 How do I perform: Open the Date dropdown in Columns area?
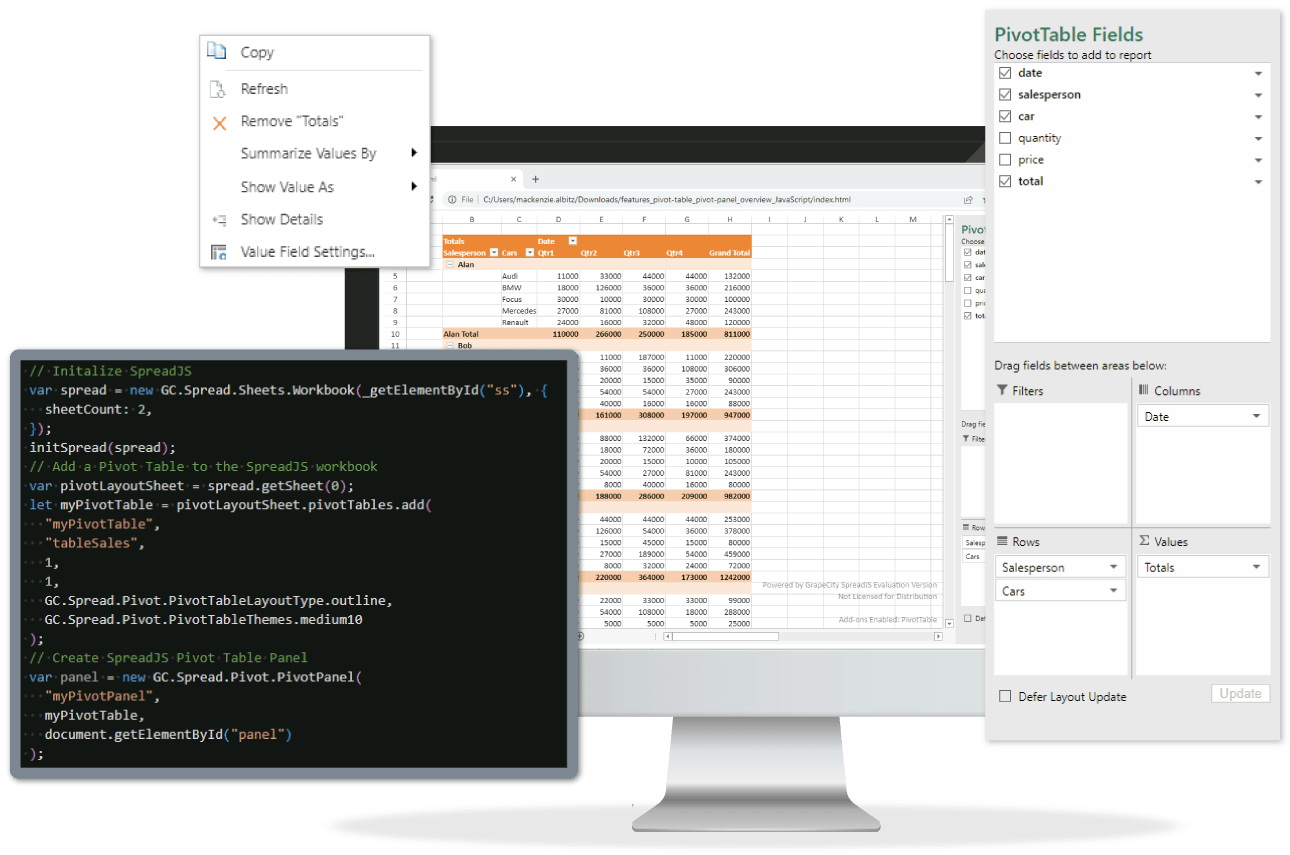click(x=1256, y=416)
